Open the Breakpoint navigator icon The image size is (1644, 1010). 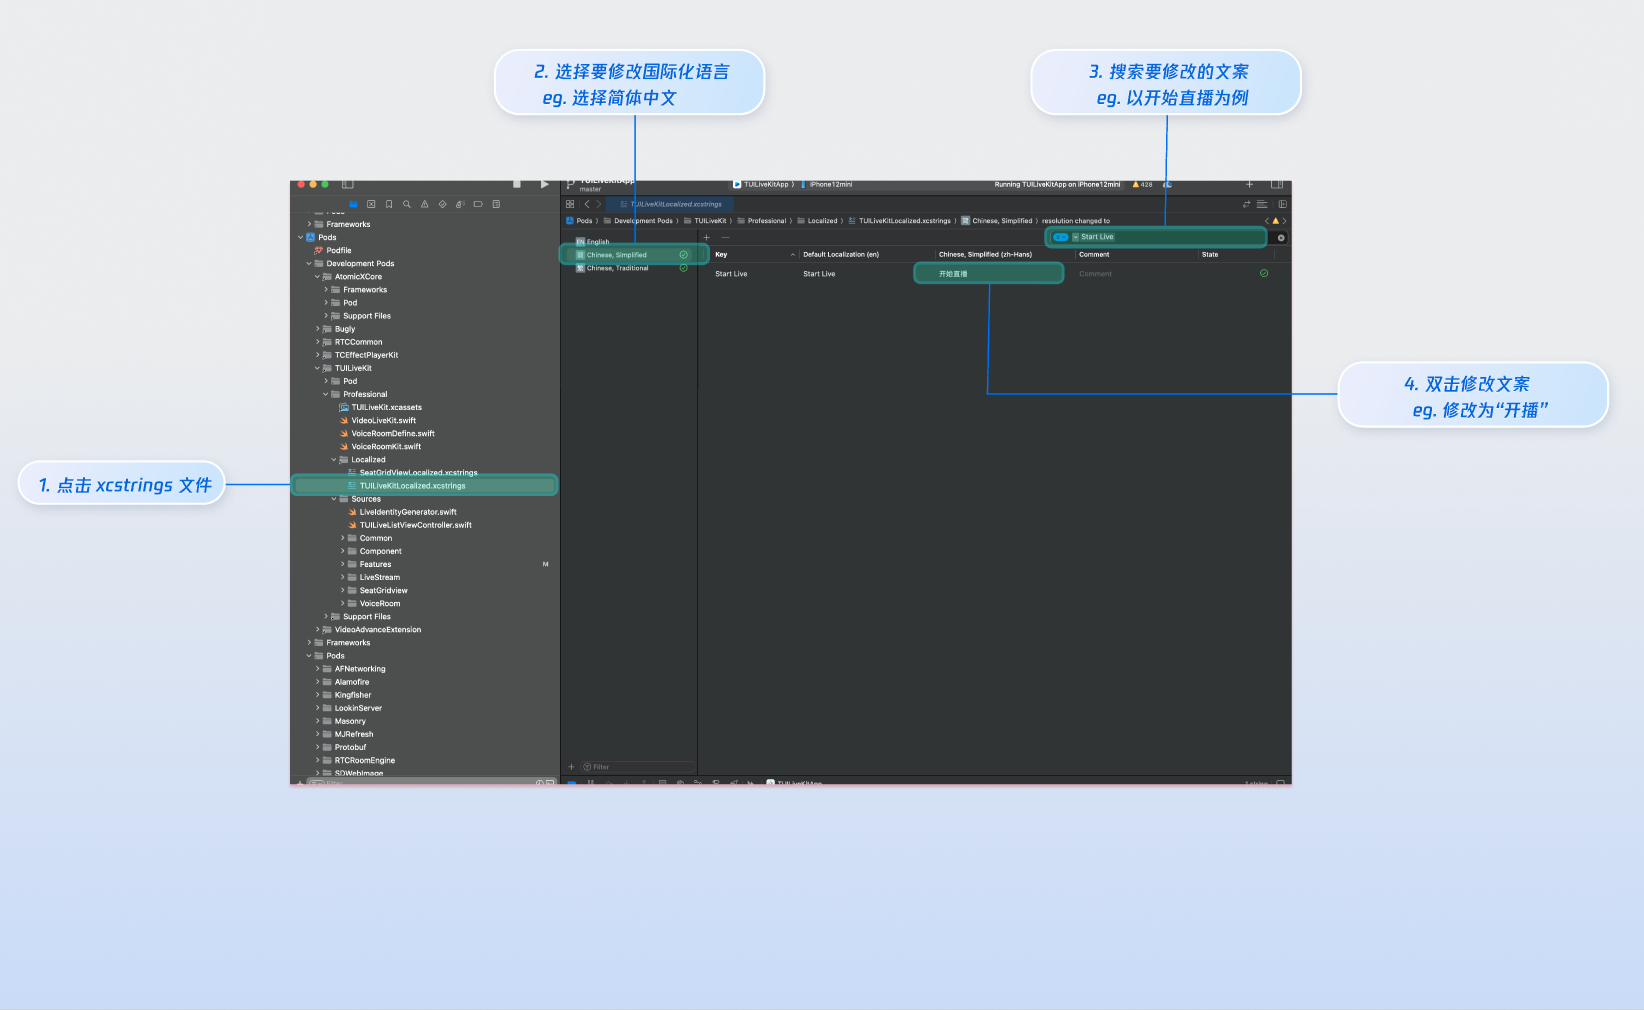coord(478,204)
